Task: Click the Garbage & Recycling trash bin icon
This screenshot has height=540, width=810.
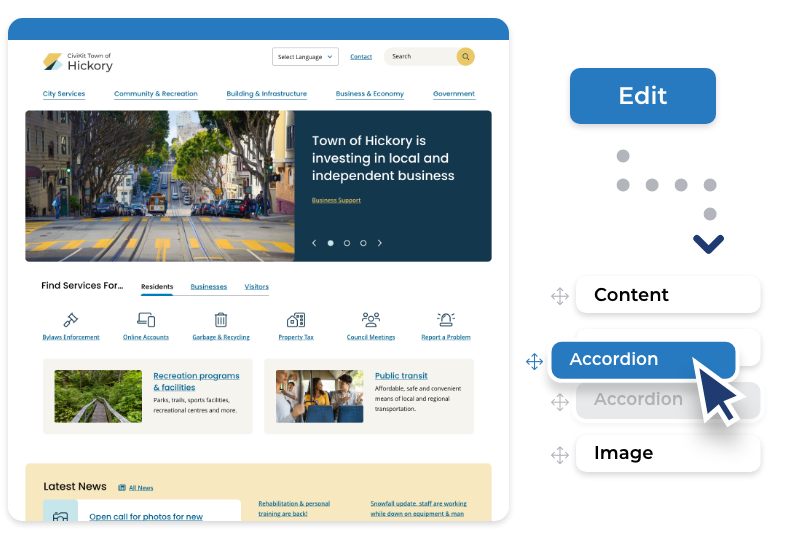Action: [x=221, y=320]
